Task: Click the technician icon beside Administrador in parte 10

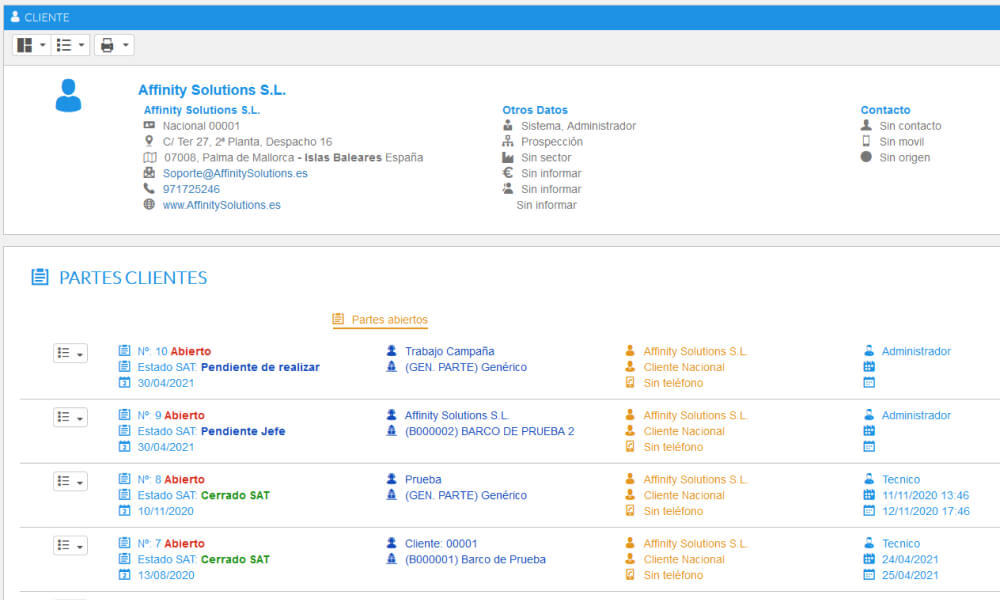Action: pyautogui.click(x=869, y=351)
